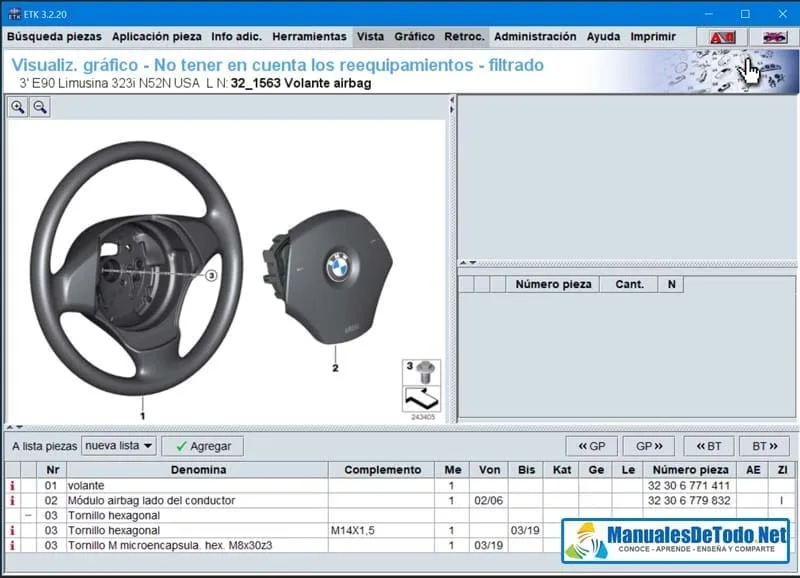Open info icon for Módulo airbag row
This screenshot has height=578, width=800.
pos(11,500)
